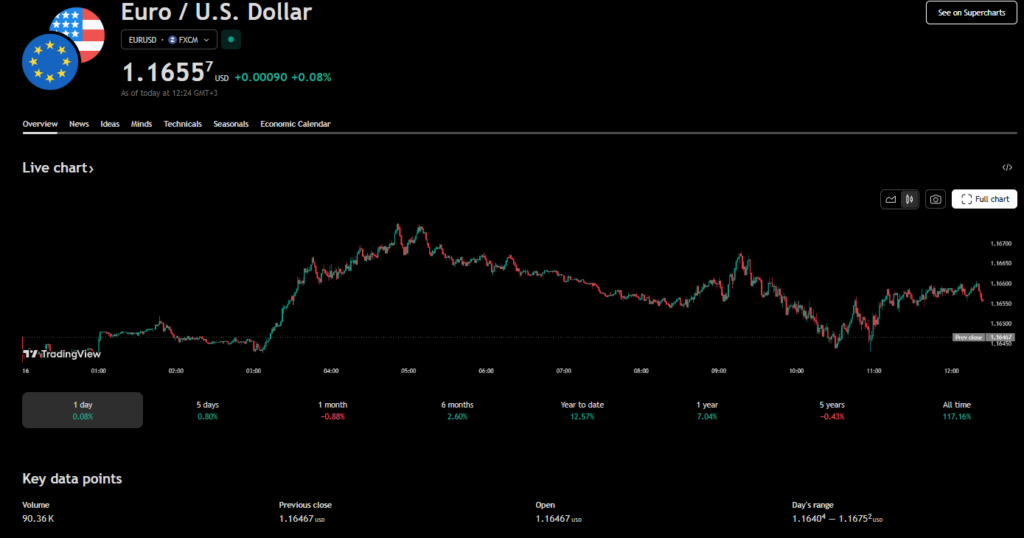Select the 1 day range
The width and height of the screenshot is (1024, 538).
(x=82, y=410)
